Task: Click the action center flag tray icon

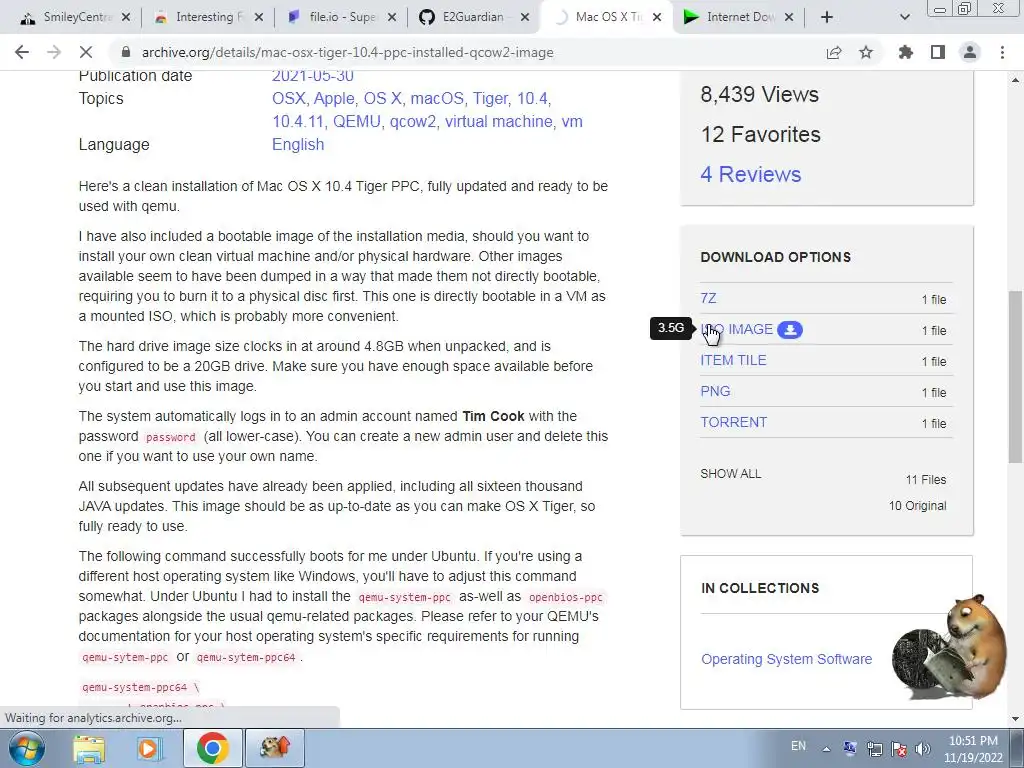Action: (x=899, y=749)
